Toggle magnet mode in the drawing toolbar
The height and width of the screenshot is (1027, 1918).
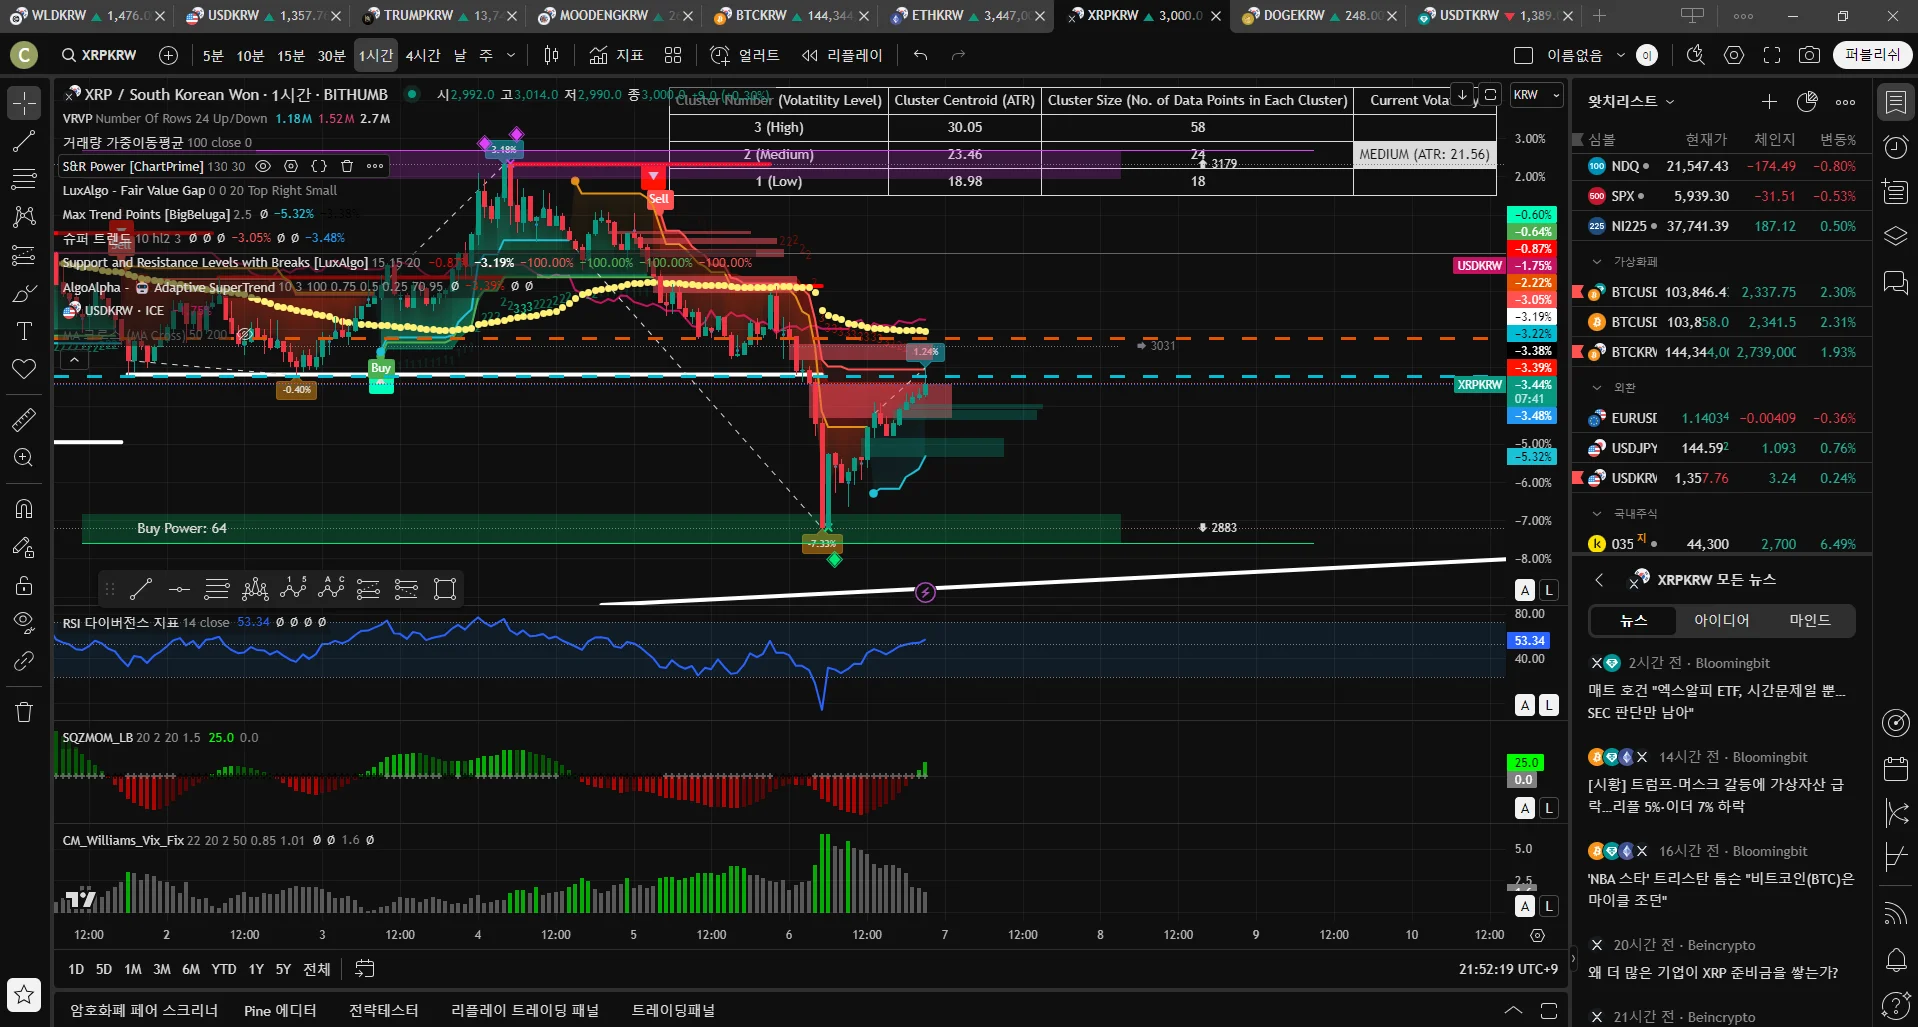24,509
